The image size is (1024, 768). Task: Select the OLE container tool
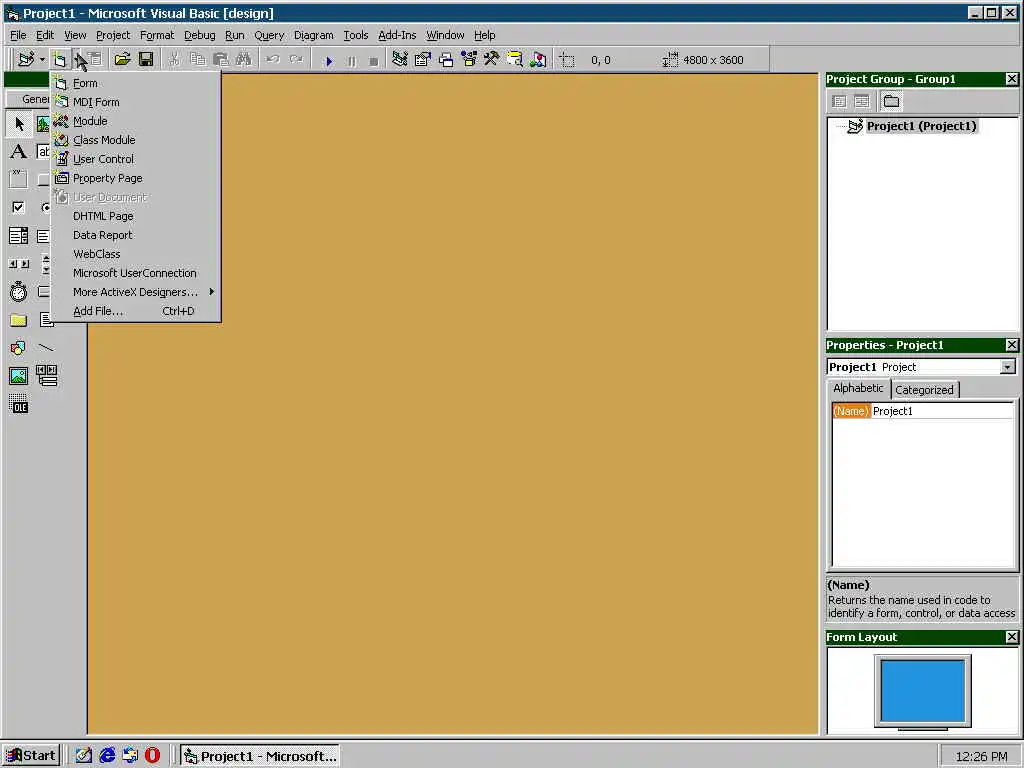pyautogui.click(x=18, y=404)
